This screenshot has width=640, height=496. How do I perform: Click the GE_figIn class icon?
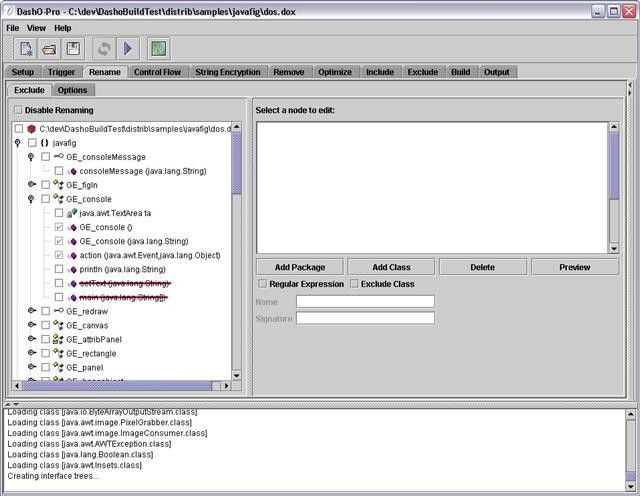[58, 185]
